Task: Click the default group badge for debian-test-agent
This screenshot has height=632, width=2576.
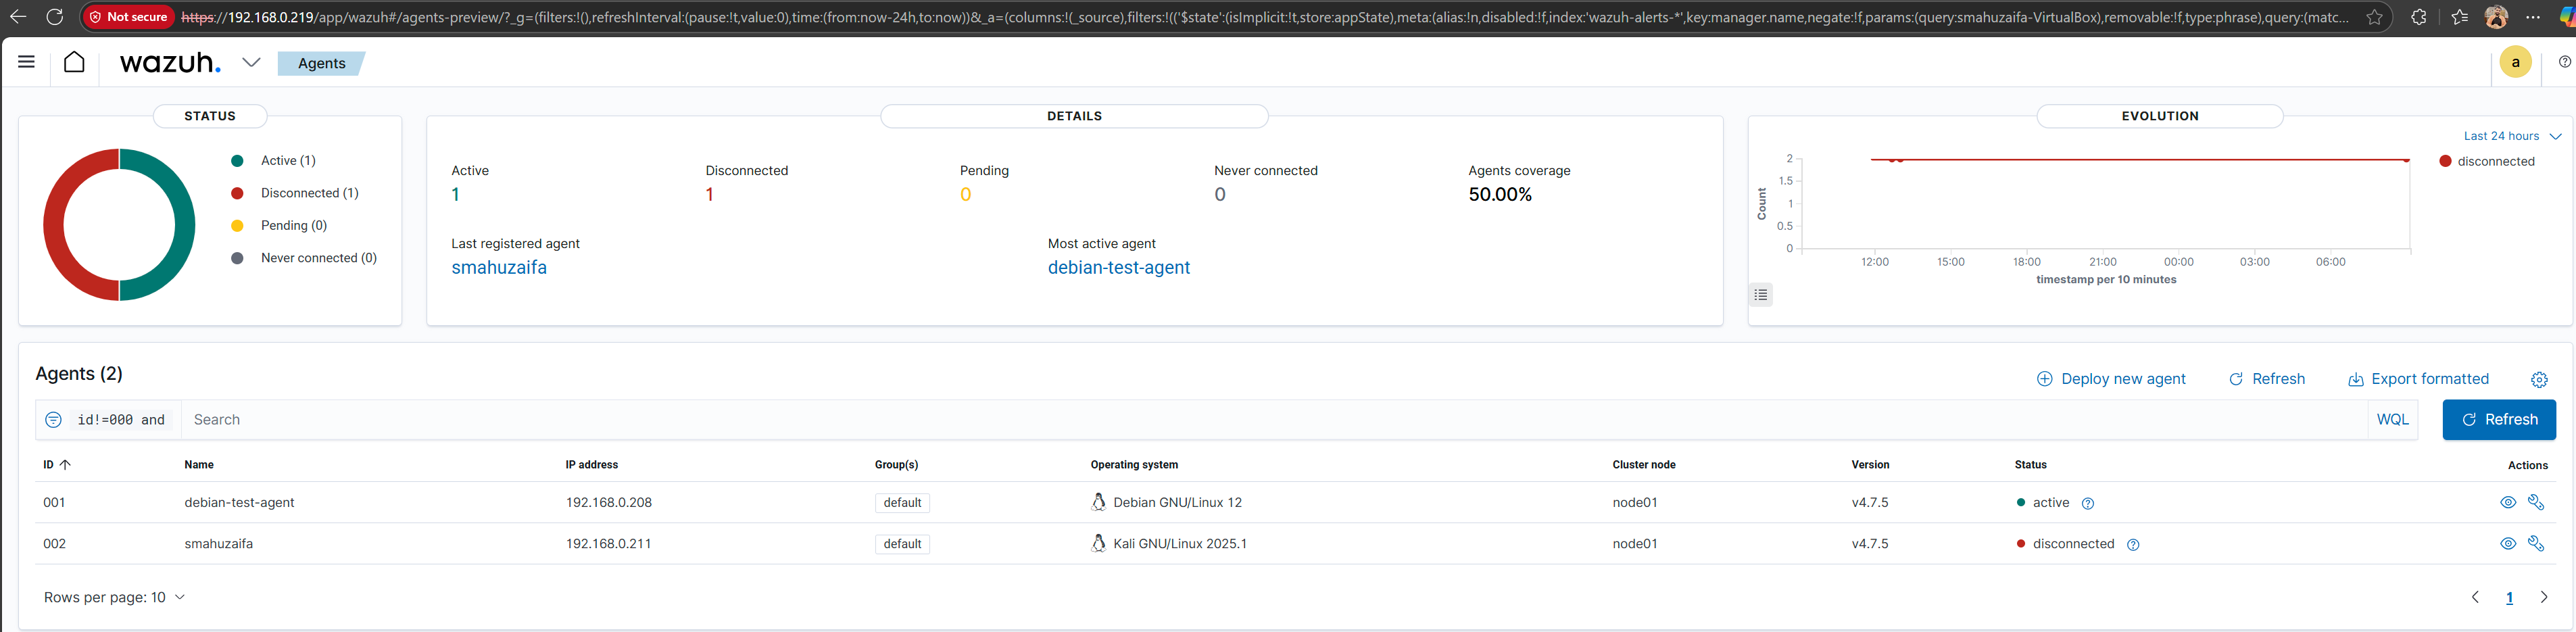Action: click(x=902, y=503)
